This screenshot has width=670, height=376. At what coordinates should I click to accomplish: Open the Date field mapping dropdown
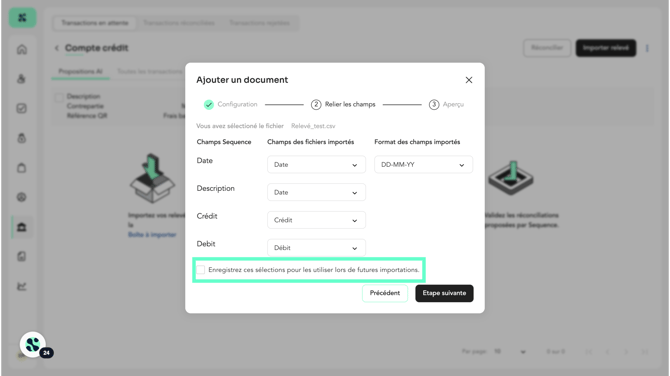pyautogui.click(x=316, y=164)
